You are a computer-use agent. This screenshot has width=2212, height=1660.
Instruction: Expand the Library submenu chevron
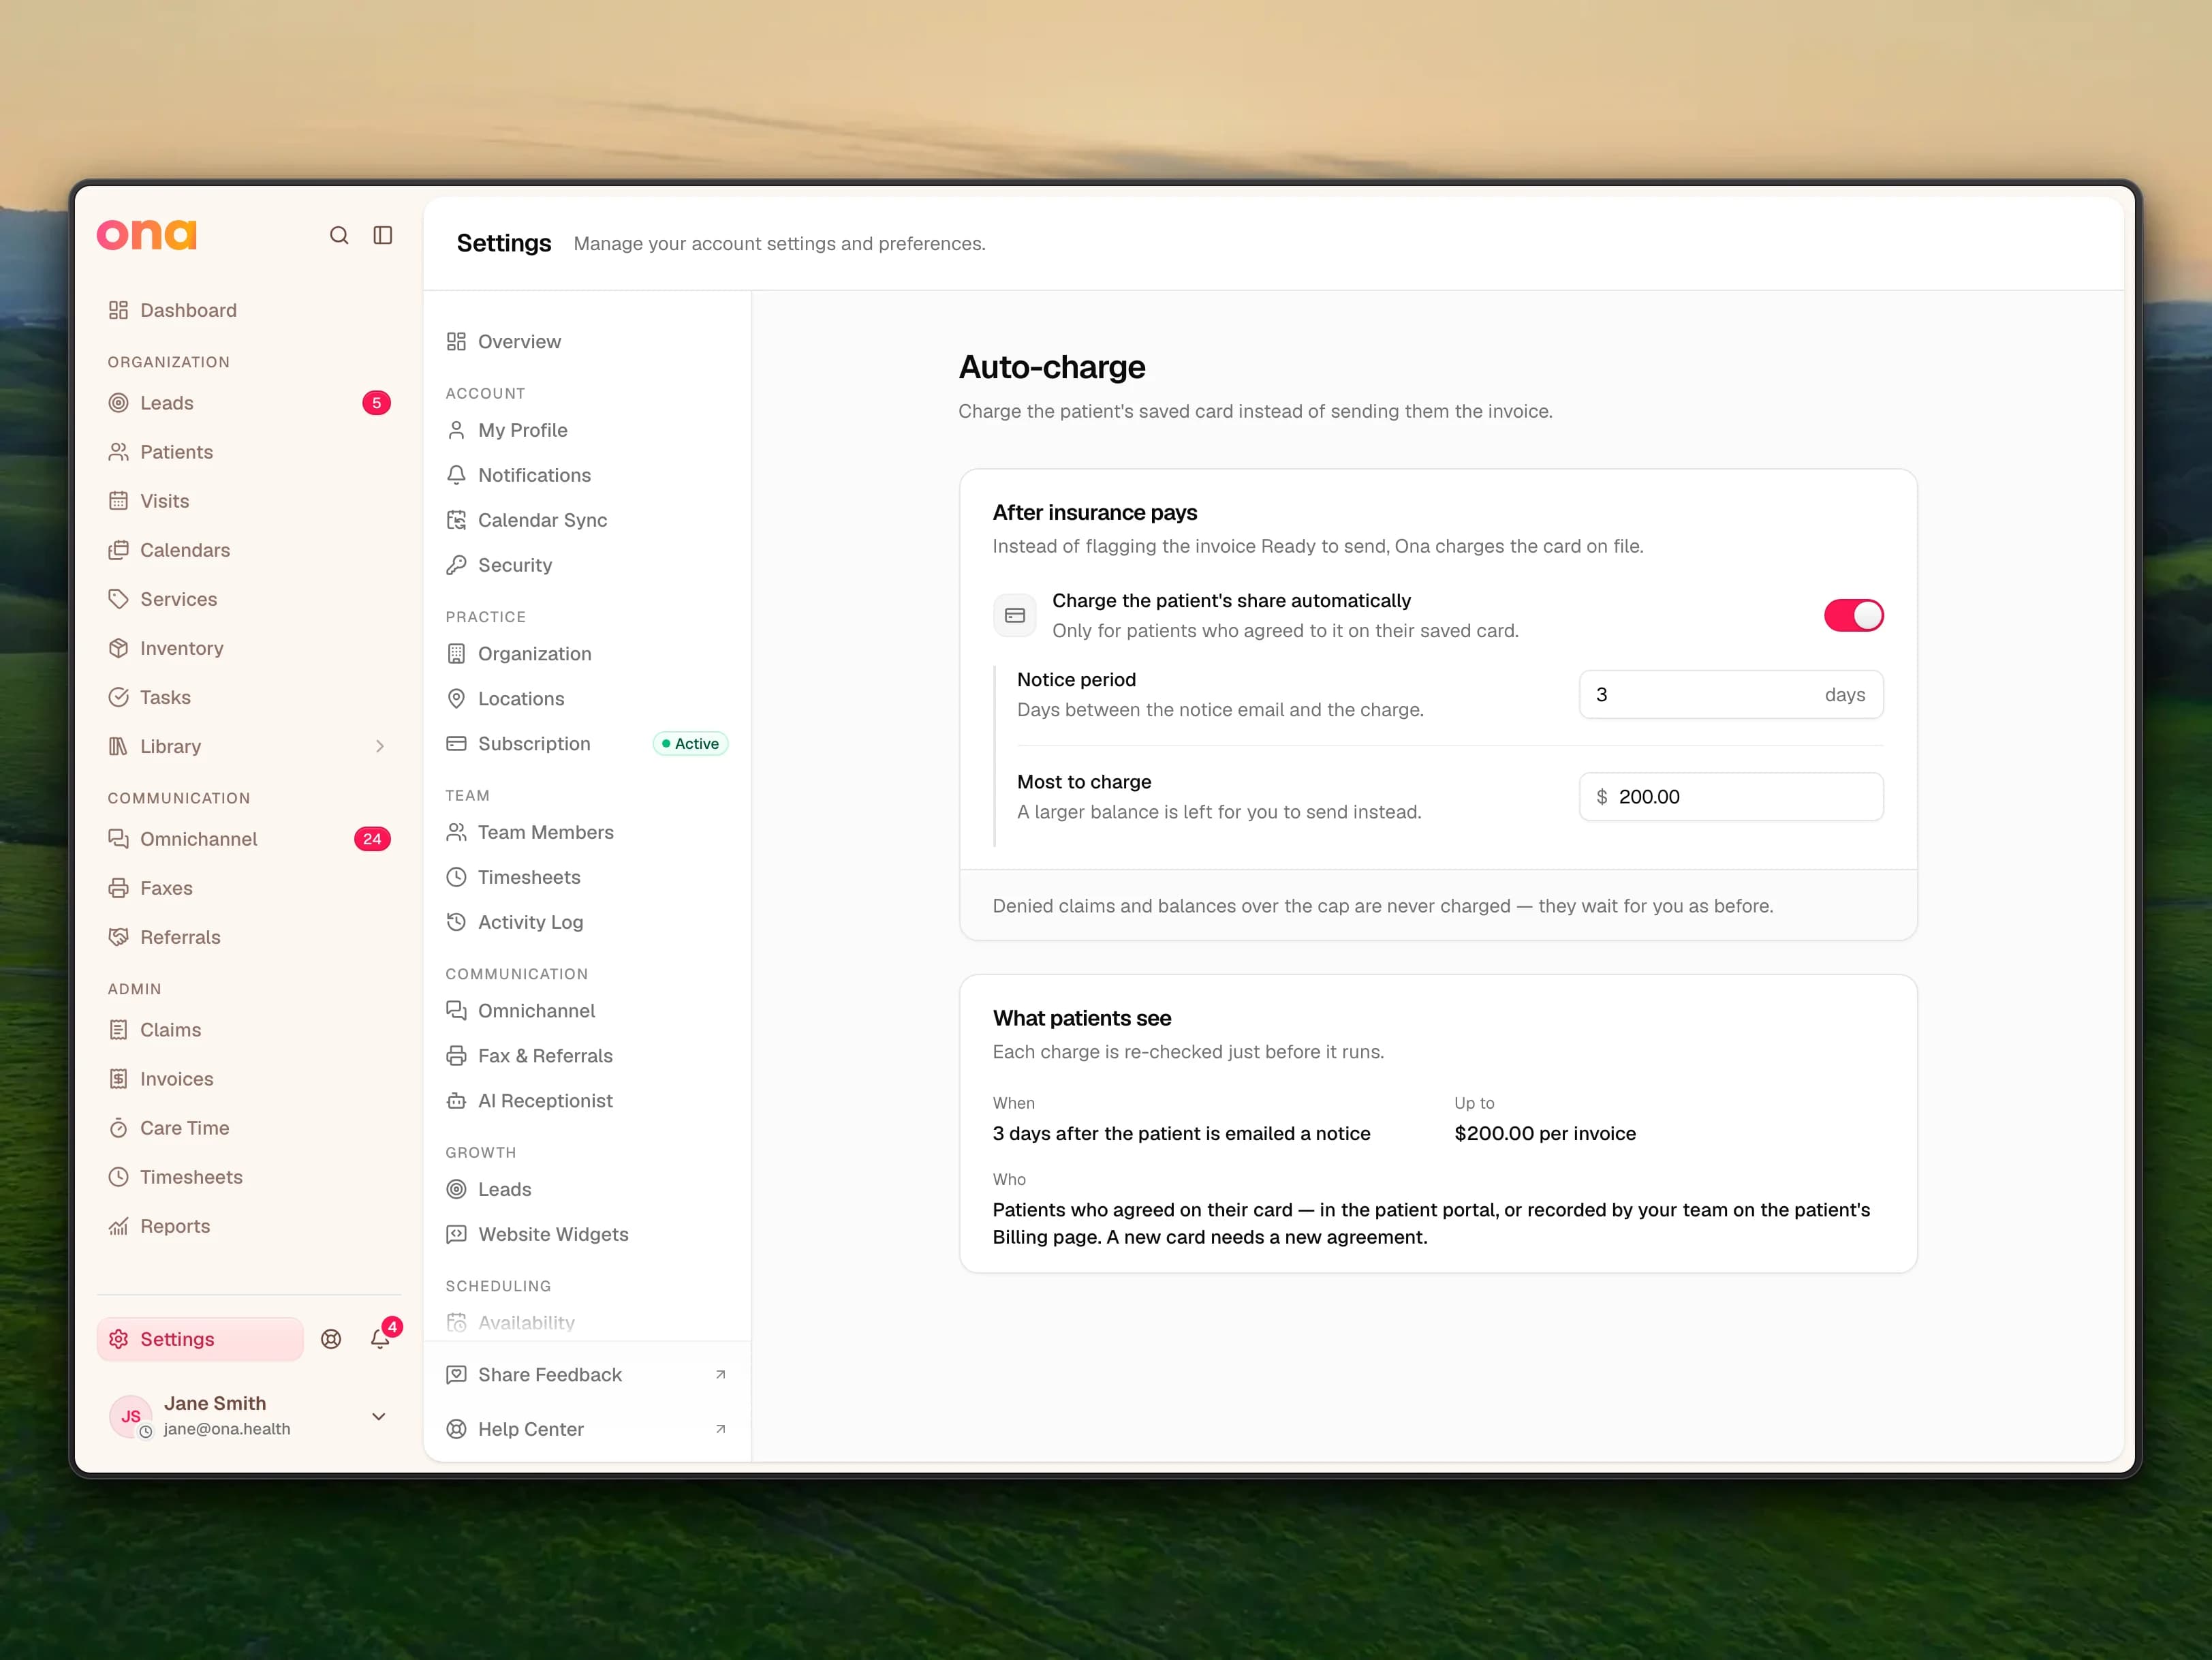pyautogui.click(x=379, y=746)
